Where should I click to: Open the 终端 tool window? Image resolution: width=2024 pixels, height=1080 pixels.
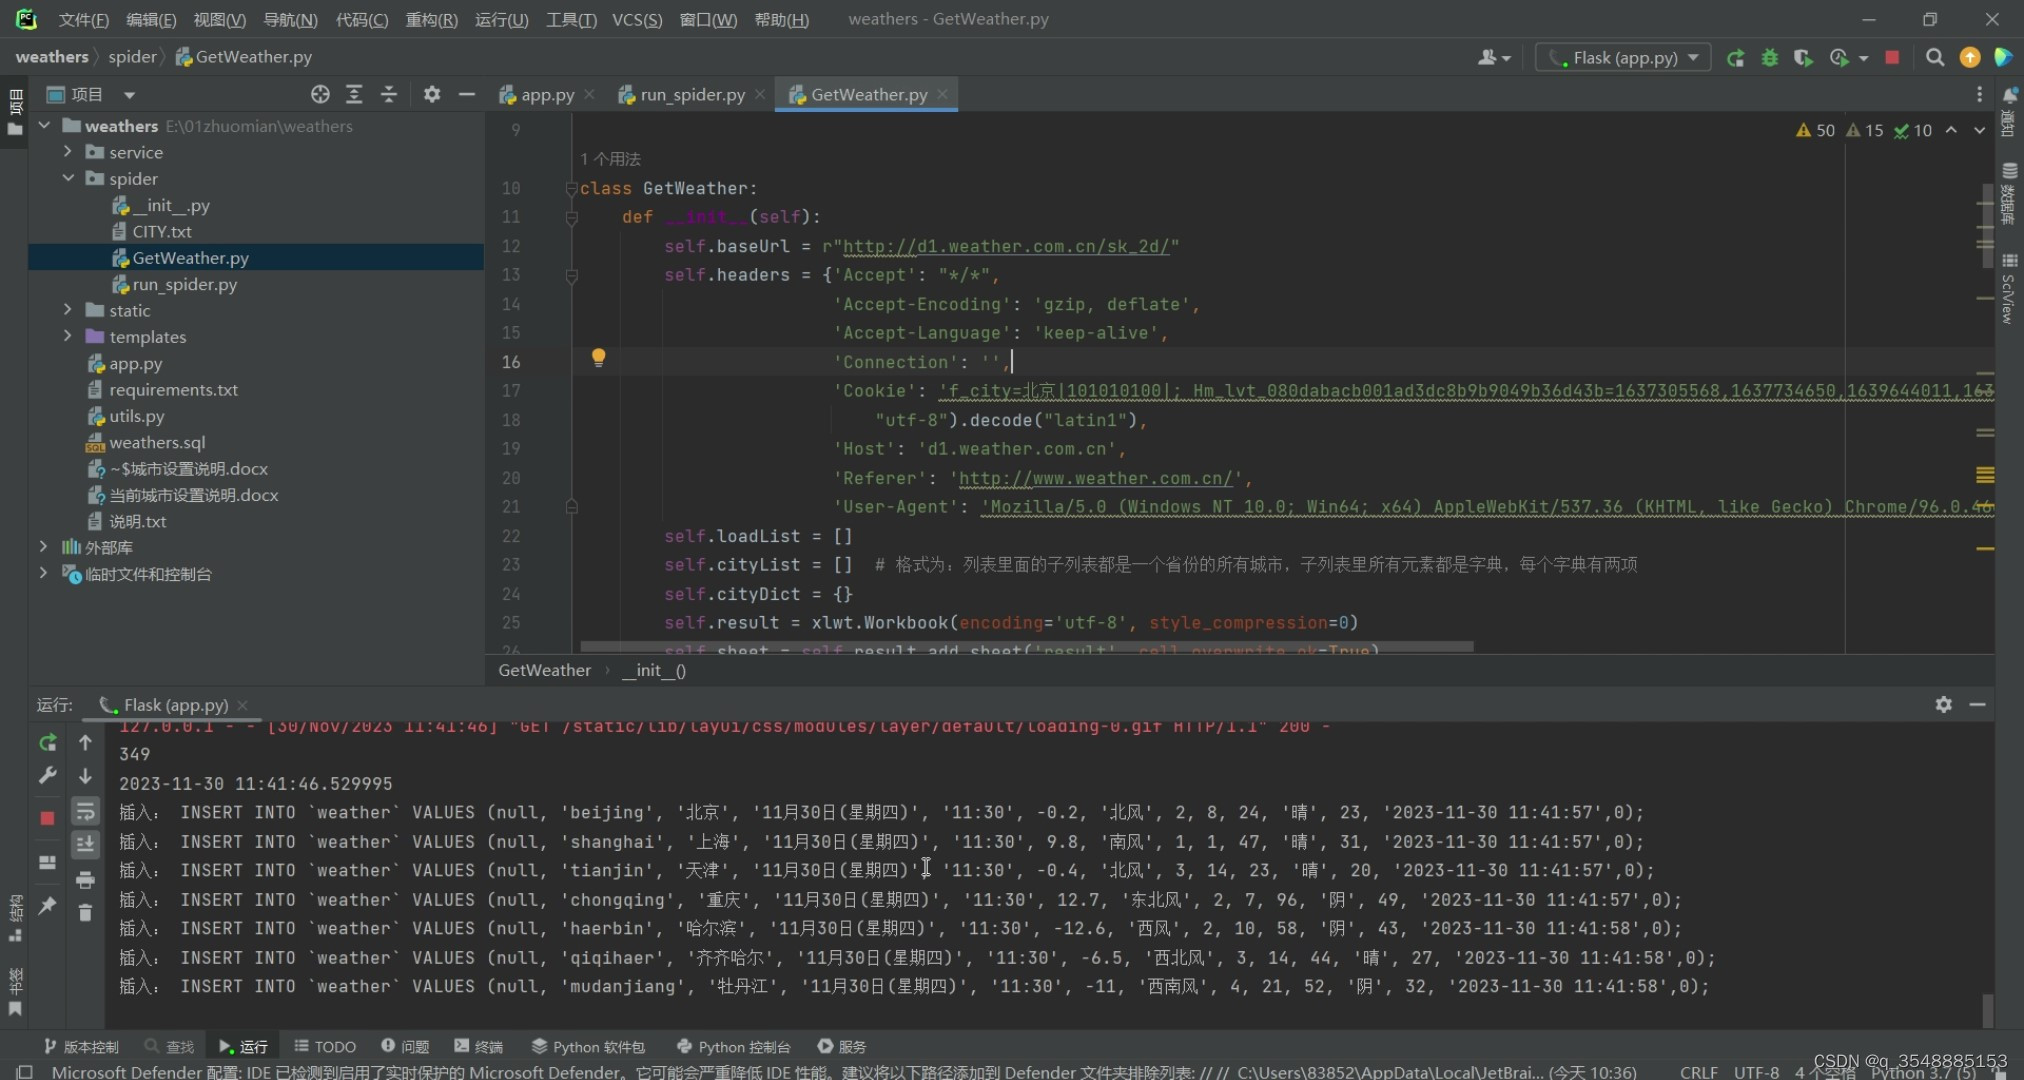478,1046
